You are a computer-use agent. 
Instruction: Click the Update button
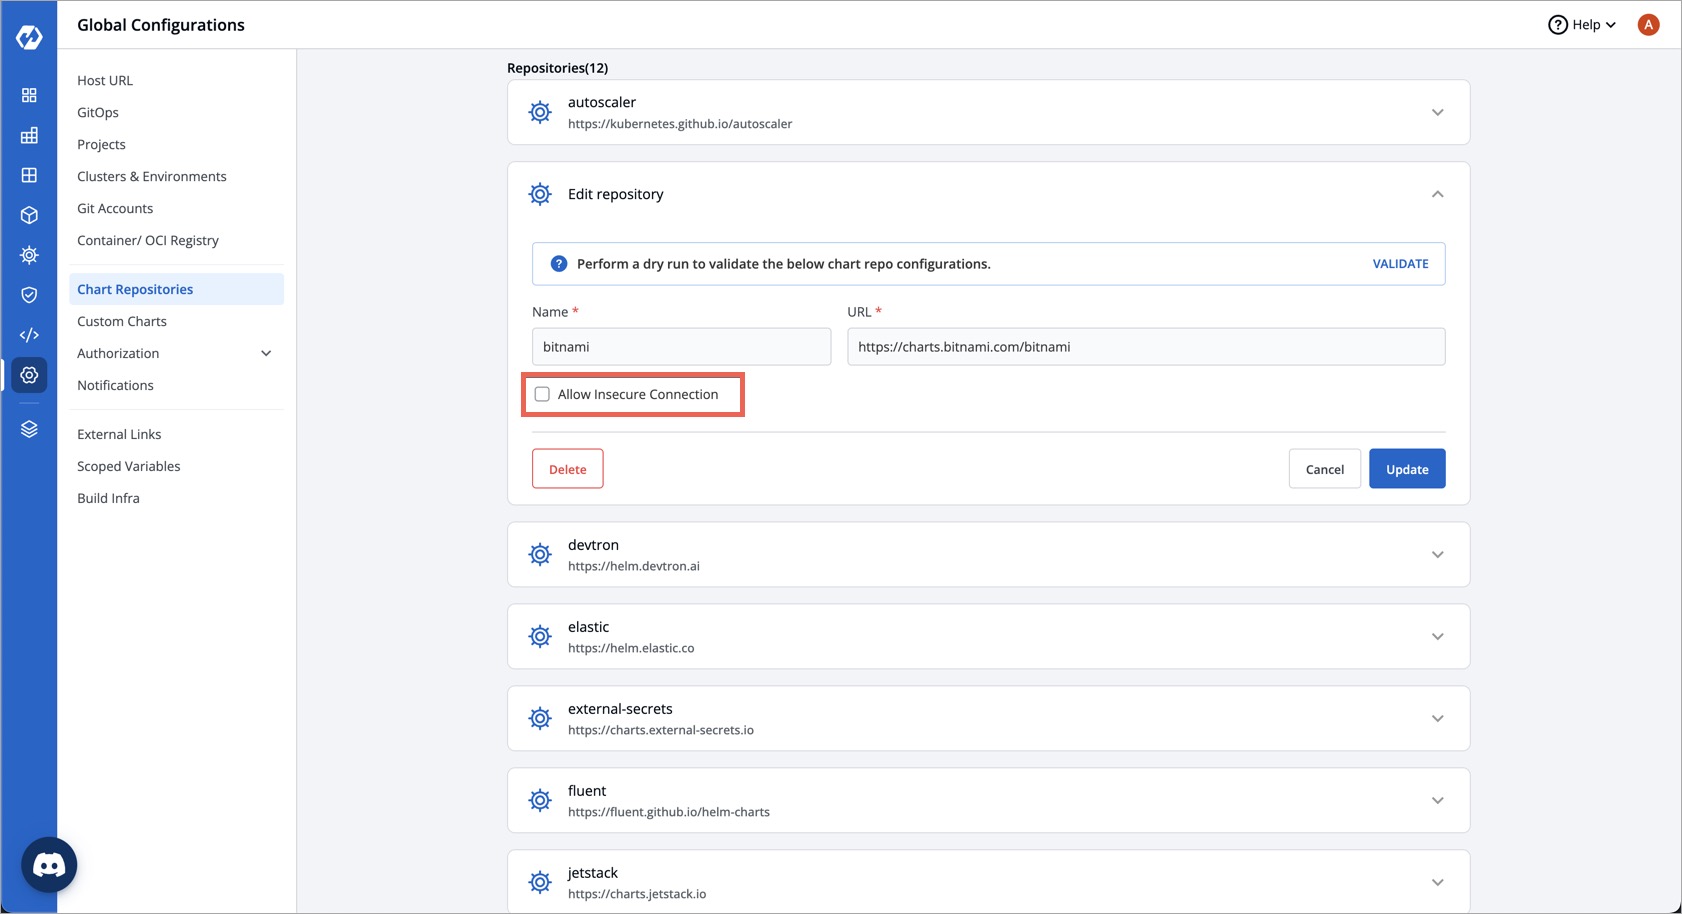[1406, 469]
